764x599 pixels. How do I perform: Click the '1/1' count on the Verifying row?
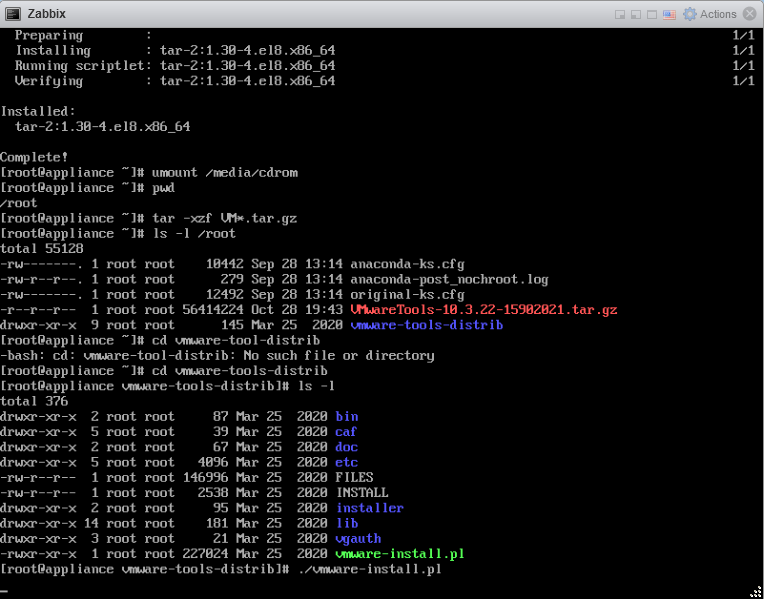click(x=744, y=81)
